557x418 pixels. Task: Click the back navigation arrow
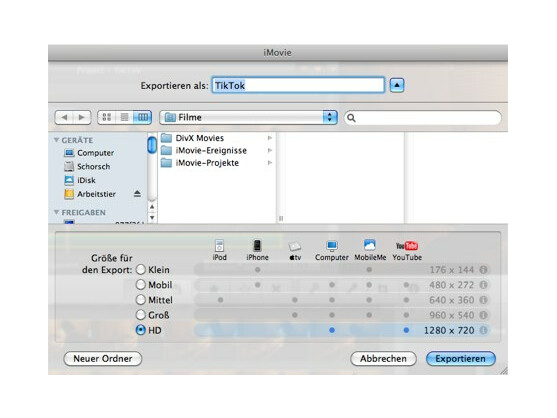tap(64, 117)
